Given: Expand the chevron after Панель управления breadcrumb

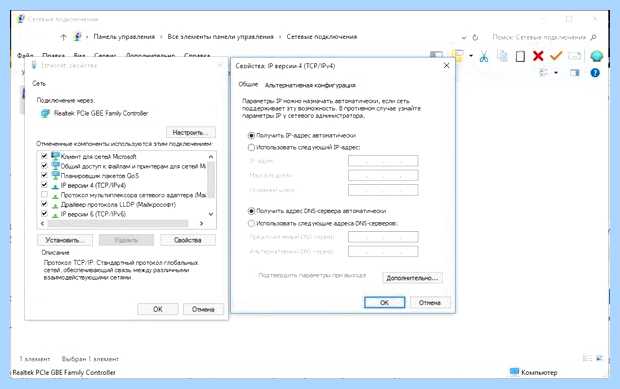Looking at the screenshot, I should (161, 37).
